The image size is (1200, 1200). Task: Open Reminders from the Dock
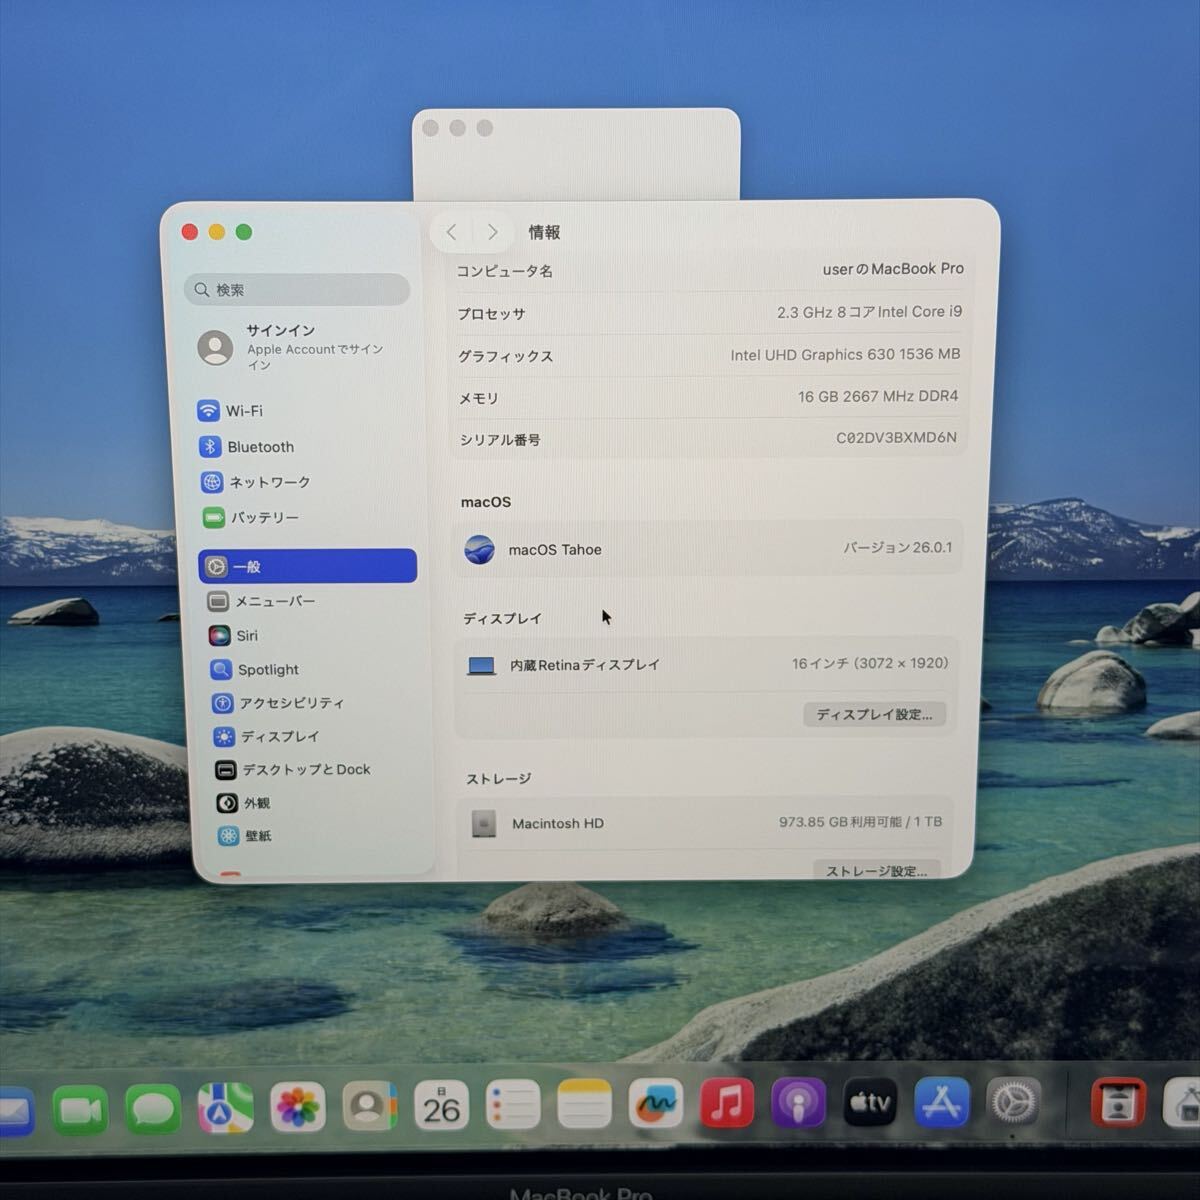coord(513,1106)
